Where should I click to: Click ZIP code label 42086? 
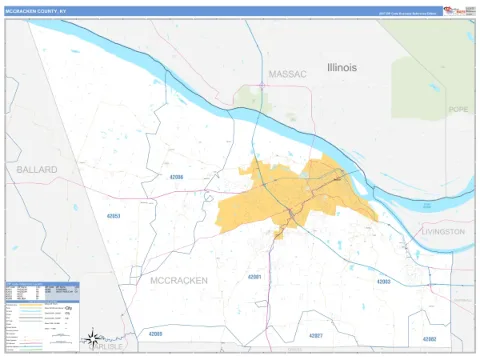click(x=176, y=177)
